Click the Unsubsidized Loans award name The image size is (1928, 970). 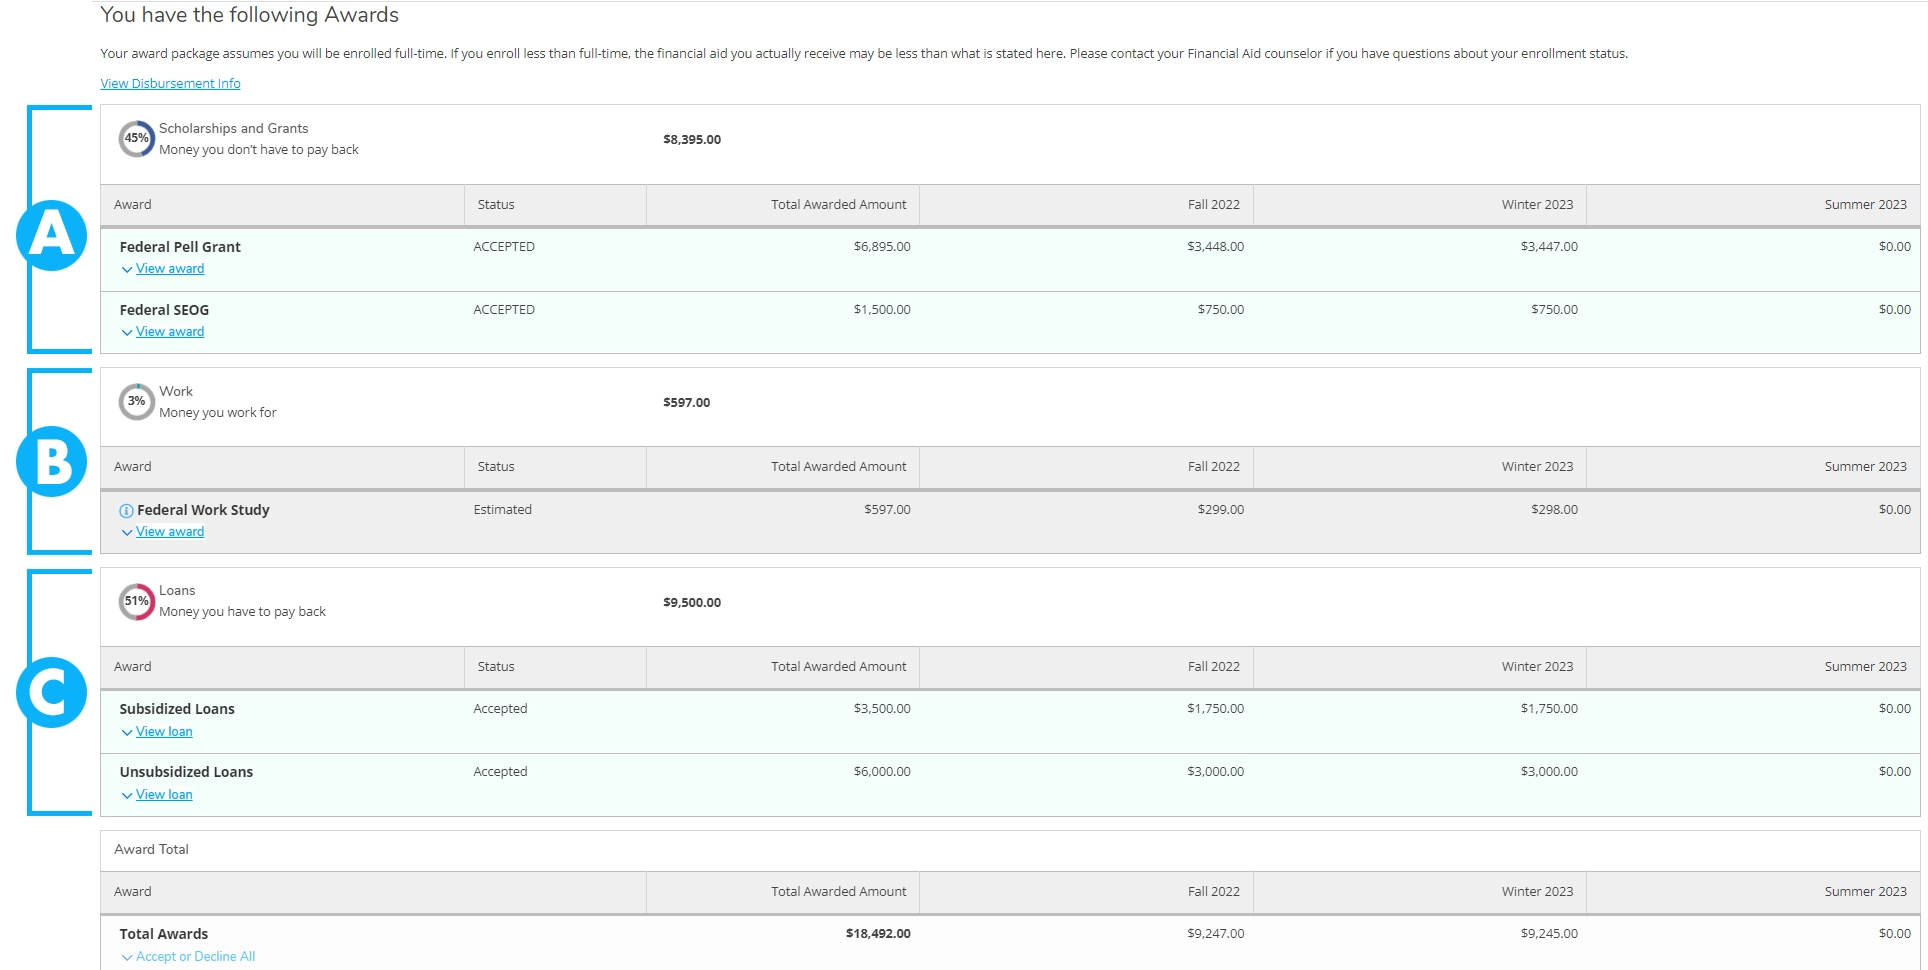point(186,772)
